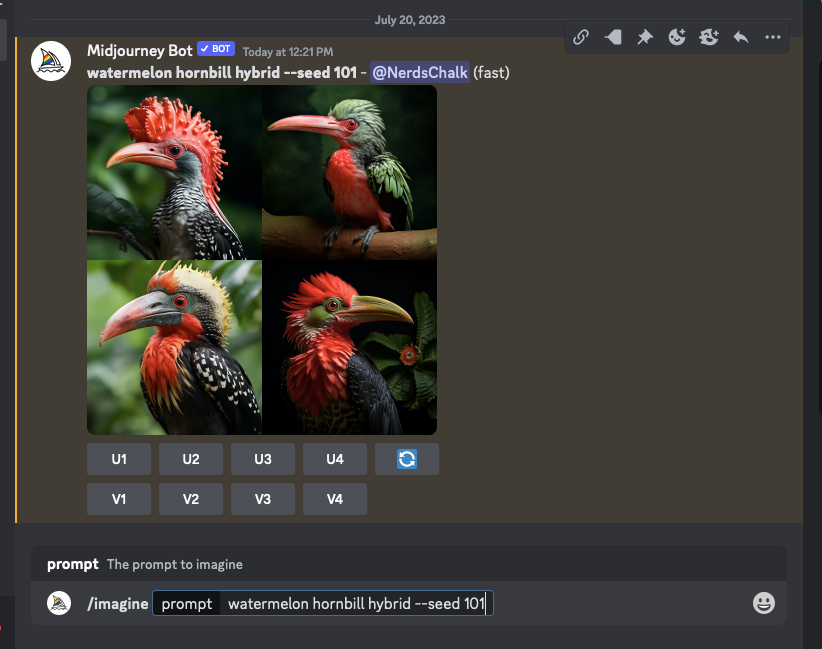Click the copy message link icon
The image size is (822, 649).
click(581, 37)
